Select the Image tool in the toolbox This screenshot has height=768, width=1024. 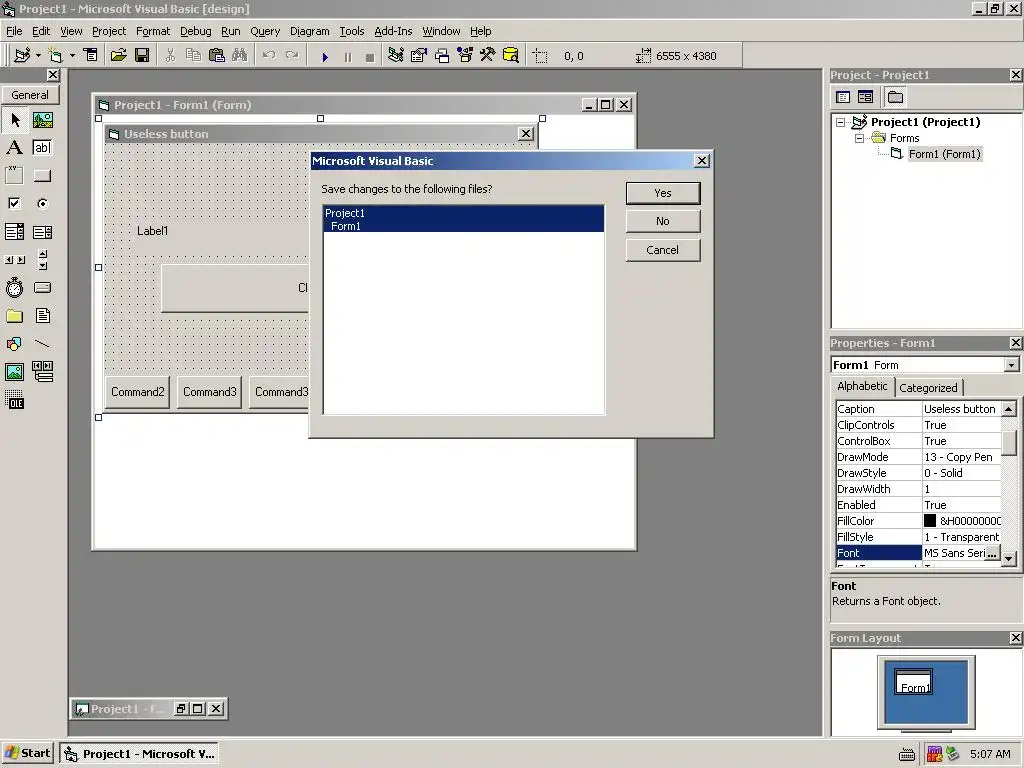pyautogui.click(x=15, y=372)
